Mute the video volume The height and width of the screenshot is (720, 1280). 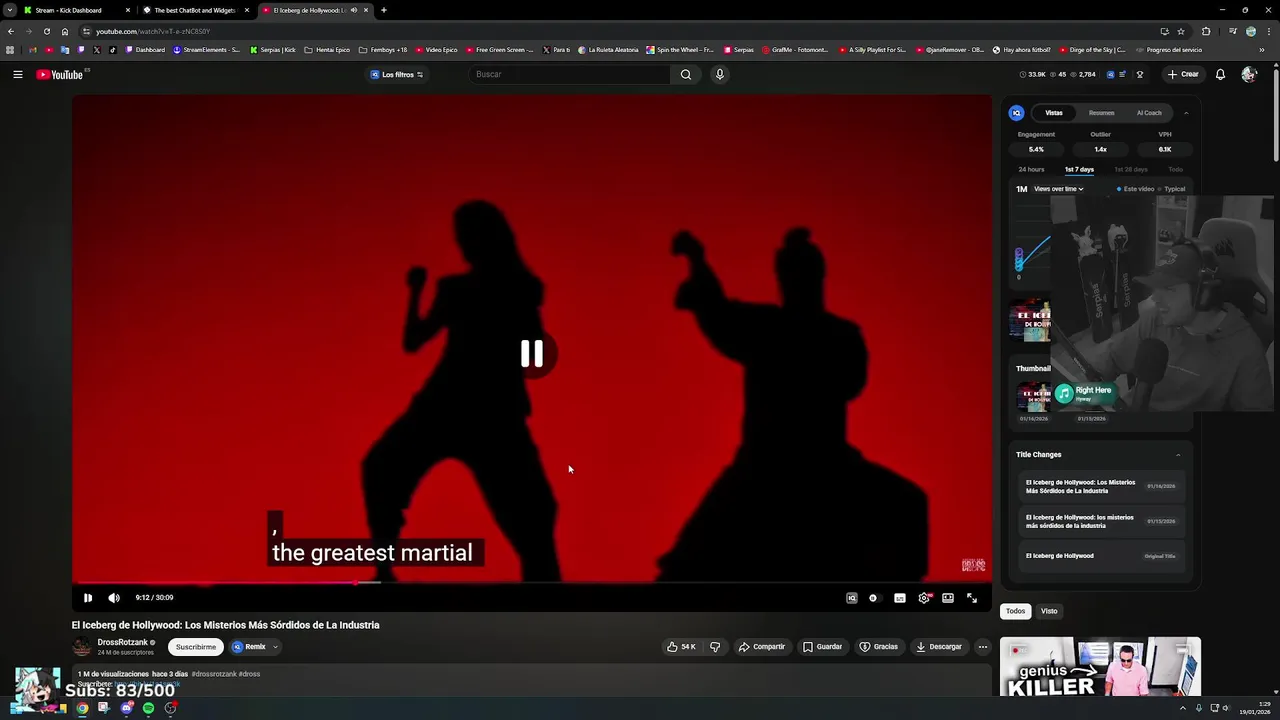(x=114, y=598)
